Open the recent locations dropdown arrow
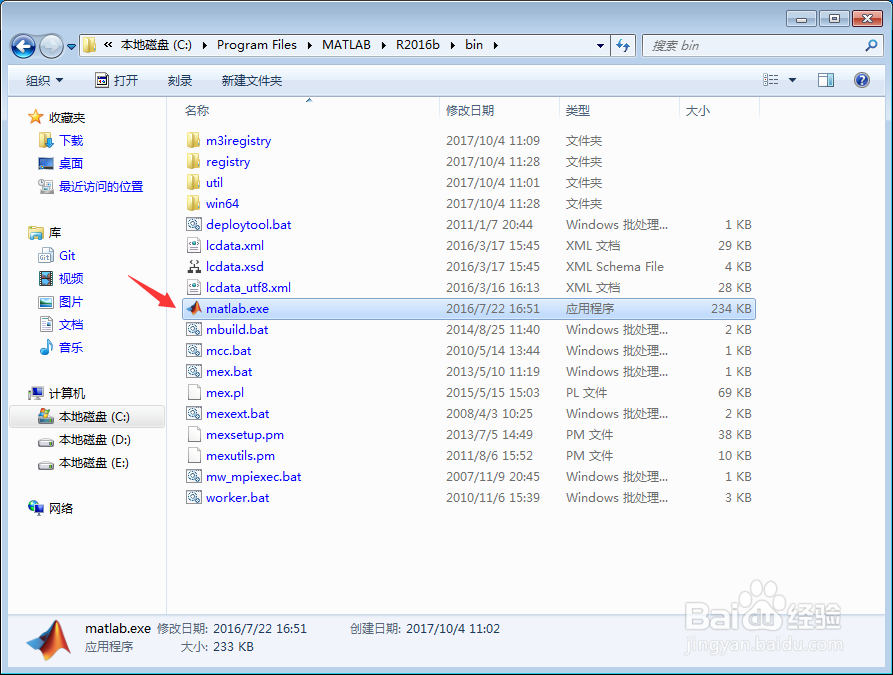 click(x=71, y=47)
